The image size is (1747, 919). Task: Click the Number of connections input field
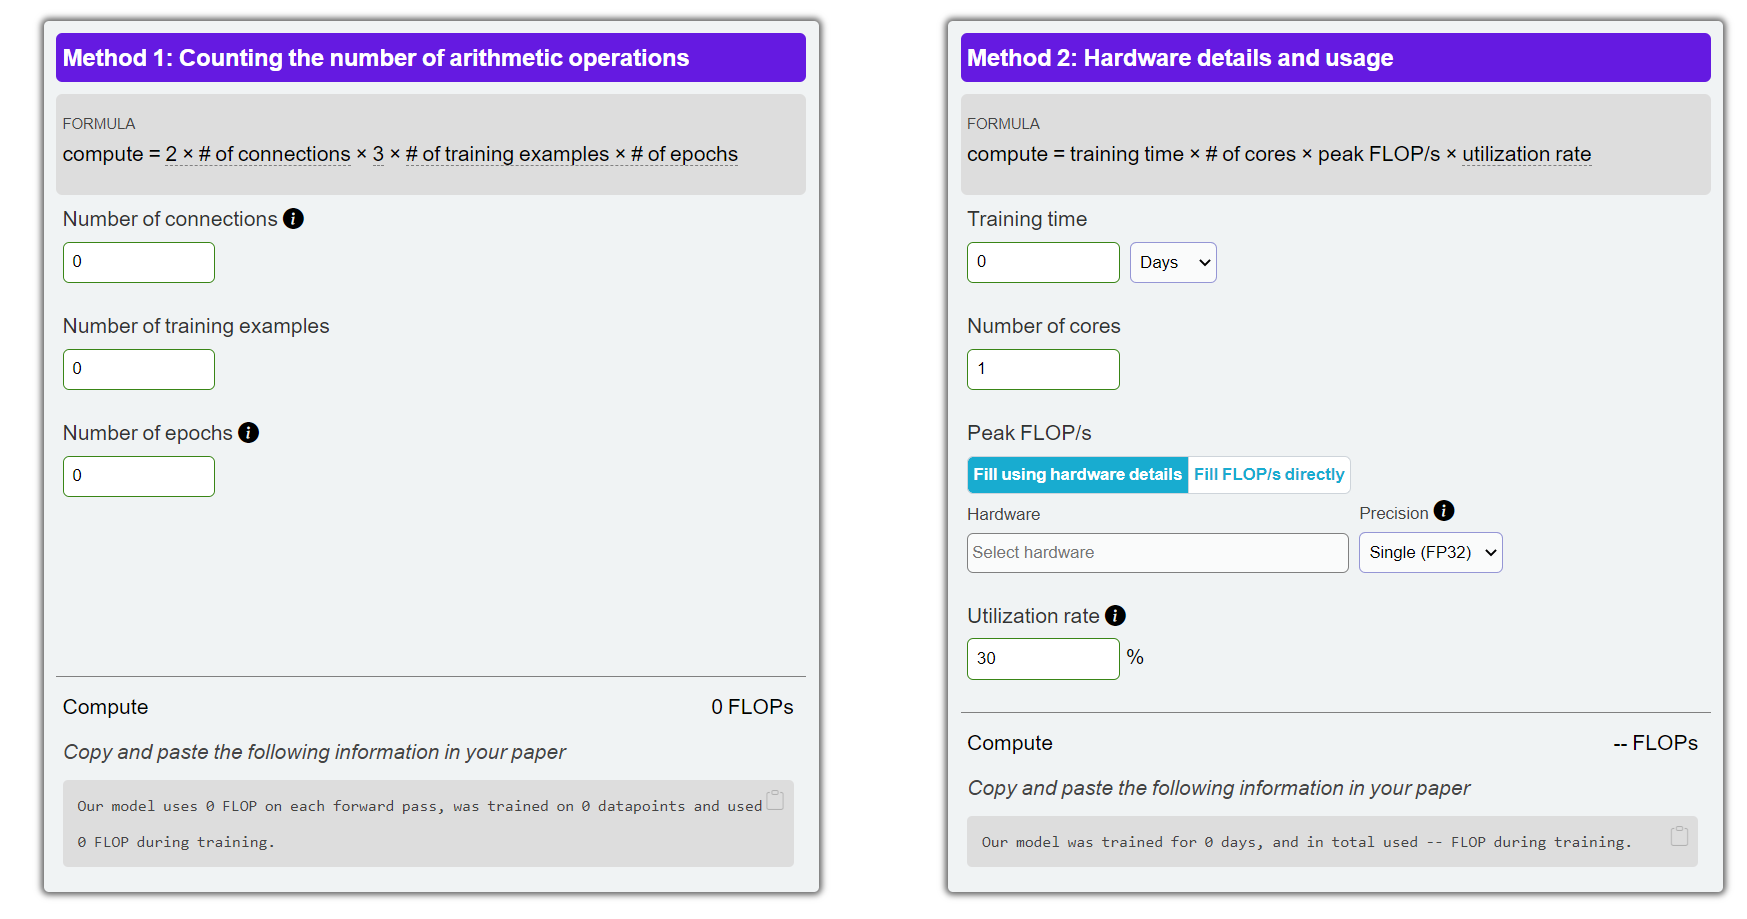[x=139, y=263]
